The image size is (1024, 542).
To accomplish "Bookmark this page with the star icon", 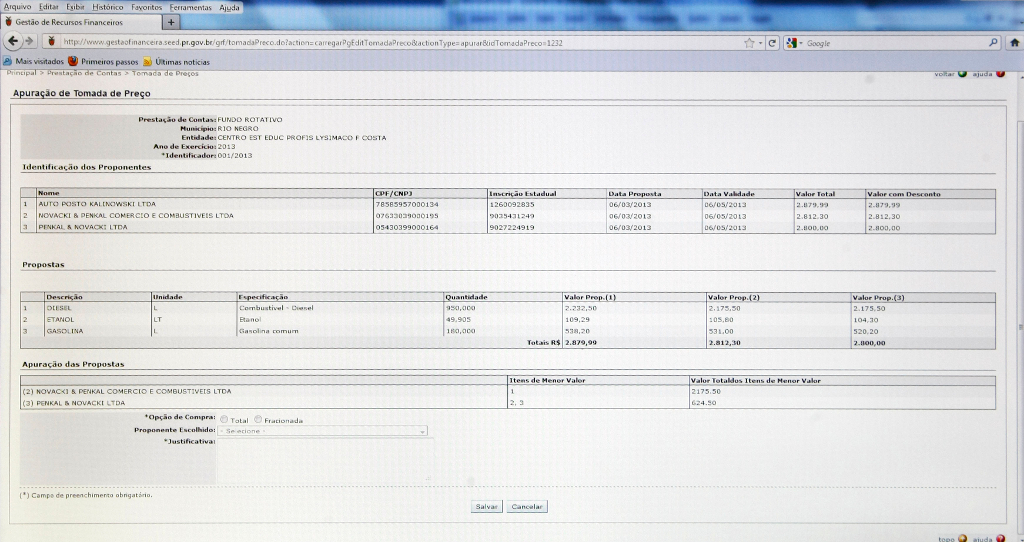I will coord(748,43).
